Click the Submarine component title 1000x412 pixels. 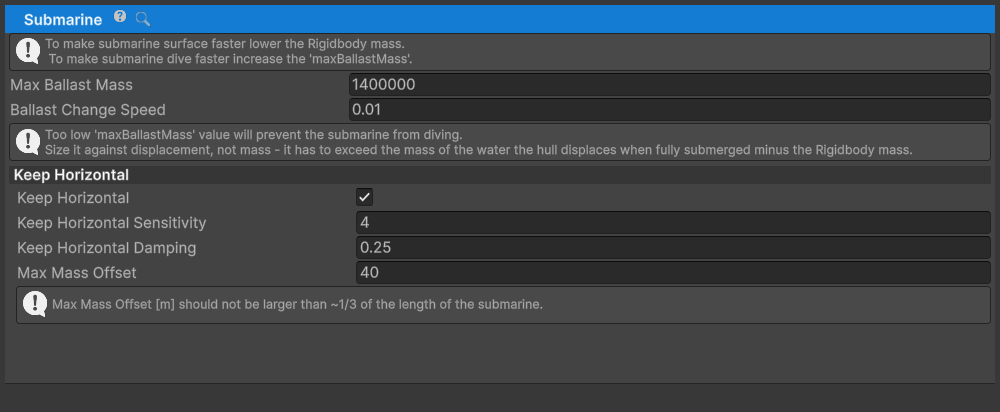coord(63,20)
